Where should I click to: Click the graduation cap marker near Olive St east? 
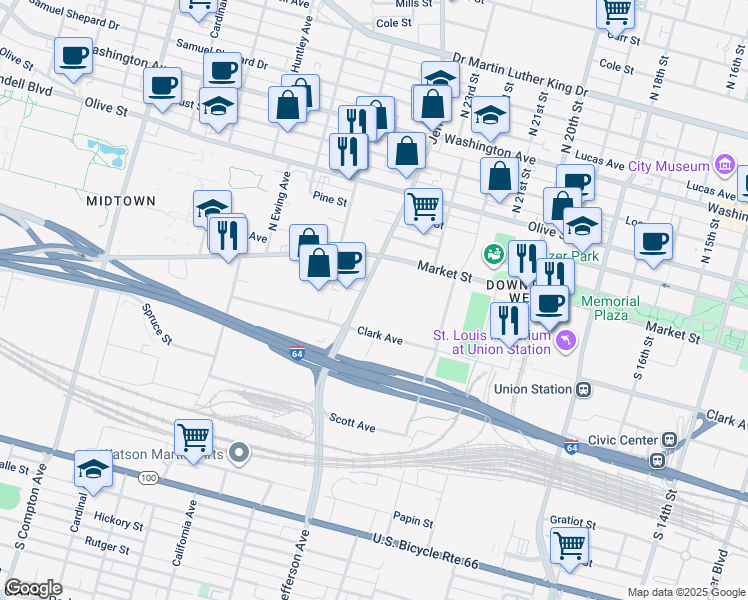582,226
